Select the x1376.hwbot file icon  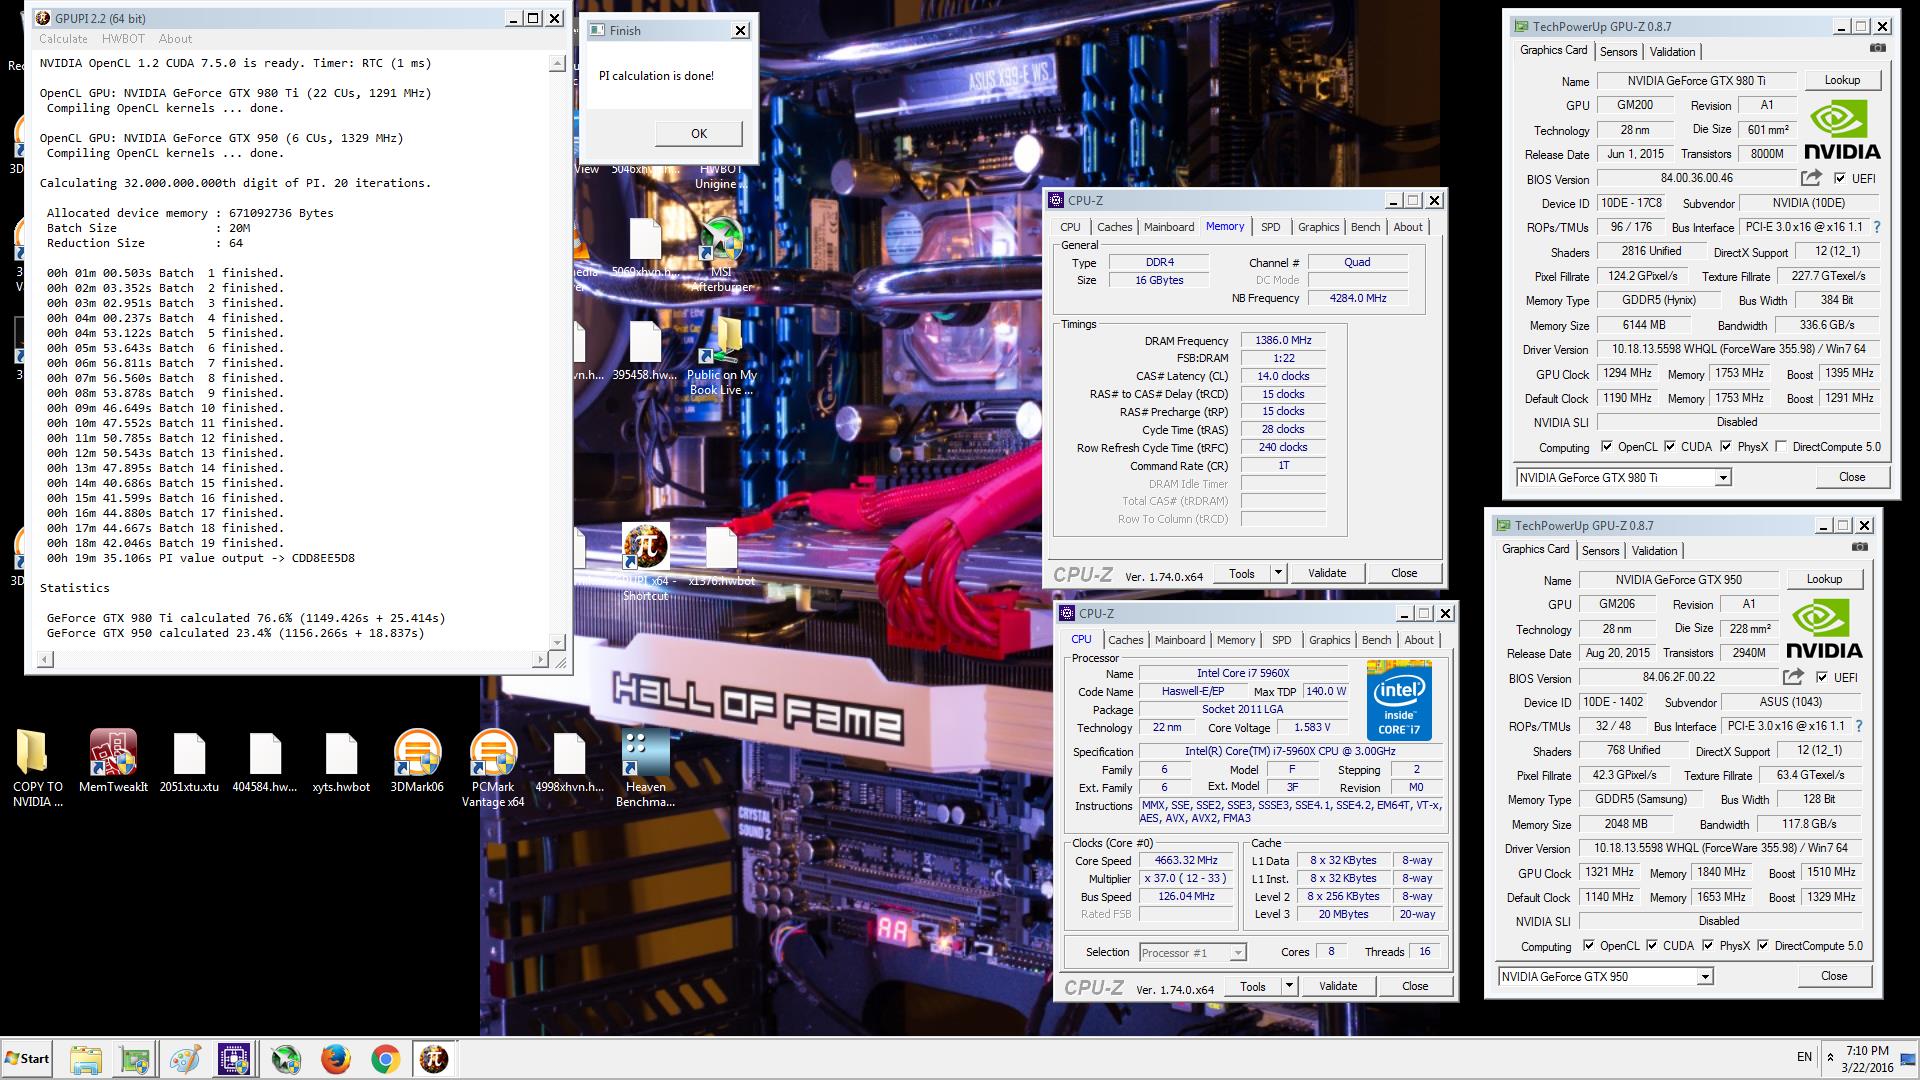tap(721, 549)
